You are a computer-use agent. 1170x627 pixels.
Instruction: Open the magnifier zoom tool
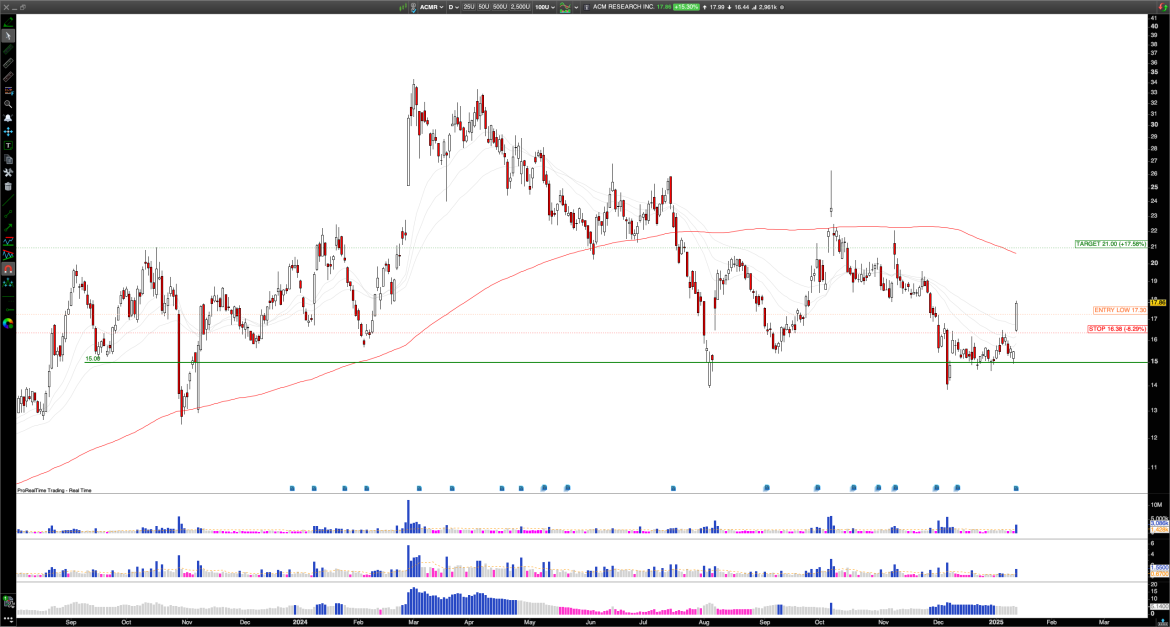click(8, 104)
